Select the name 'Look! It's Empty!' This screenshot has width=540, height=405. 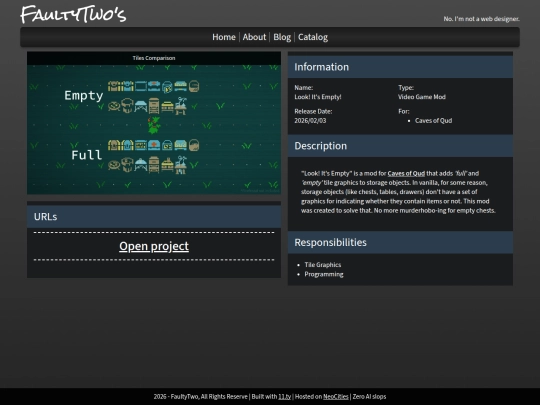pos(318,97)
